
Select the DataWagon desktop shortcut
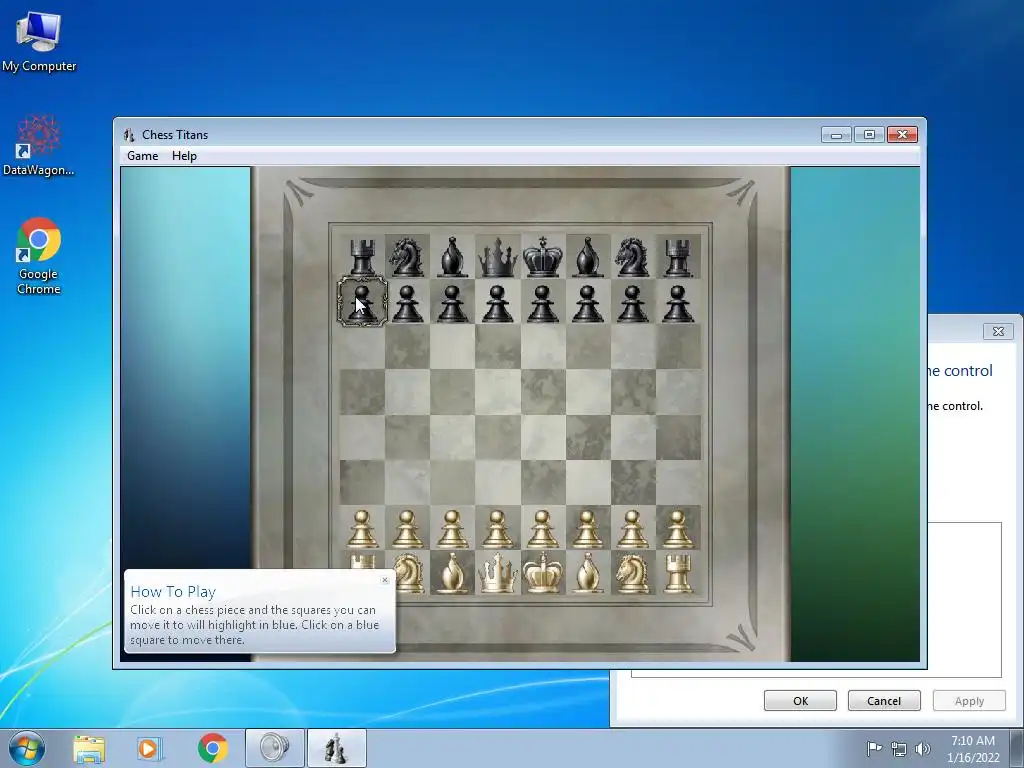[x=39, y=145]
